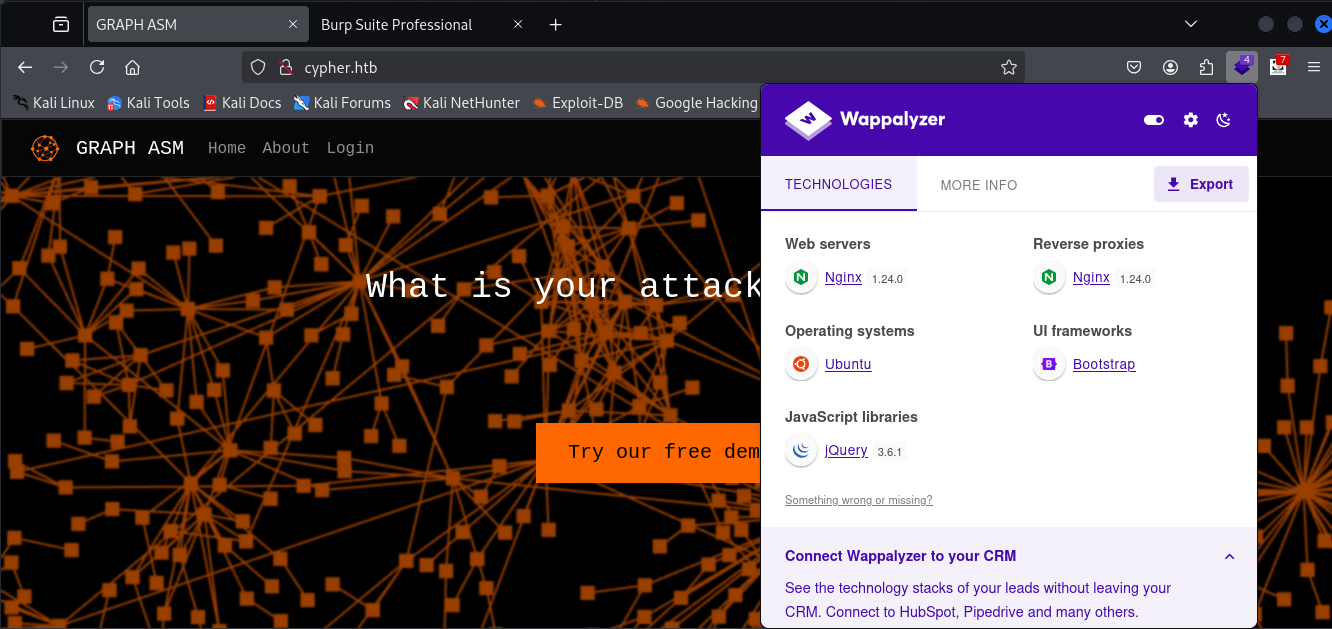This screenshot has width=1332, height=629.
Task: Open the Extensions puzzle icon
Action: point(1206,67)
